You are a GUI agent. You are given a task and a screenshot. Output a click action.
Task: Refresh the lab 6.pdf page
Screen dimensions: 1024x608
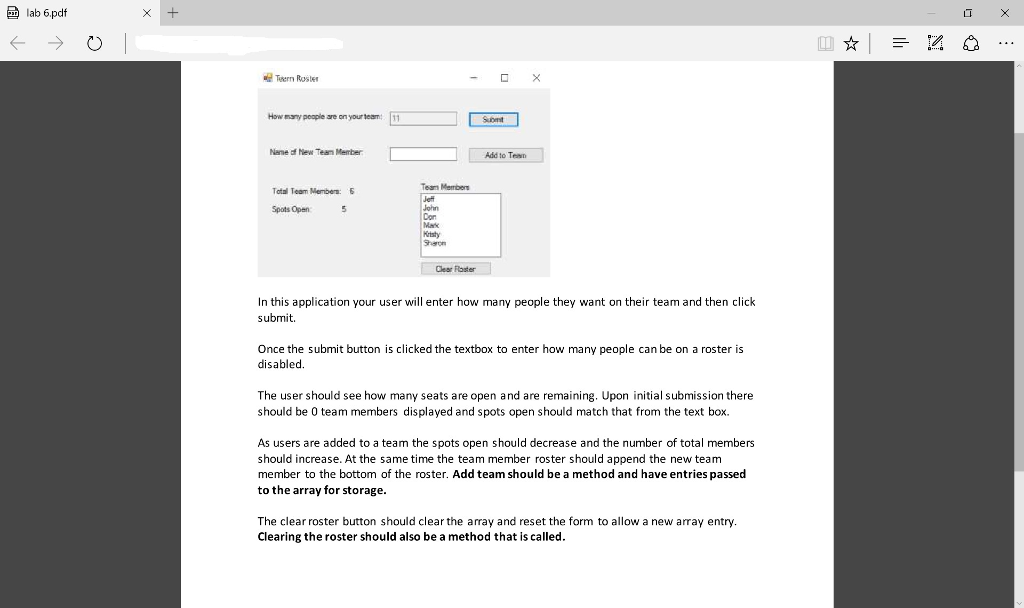coord(95,43)
